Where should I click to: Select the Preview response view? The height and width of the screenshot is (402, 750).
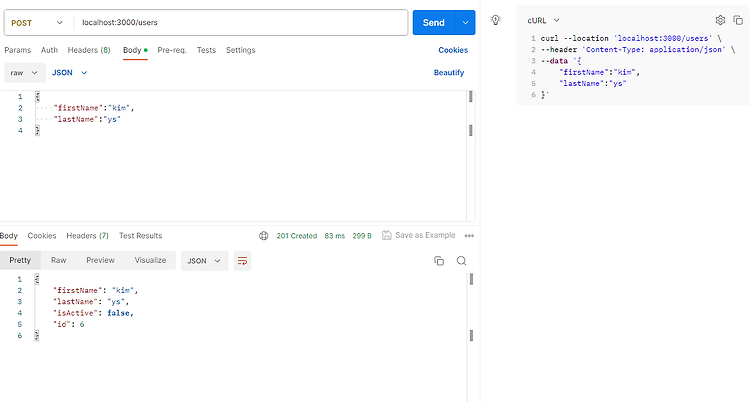point(100,260)
